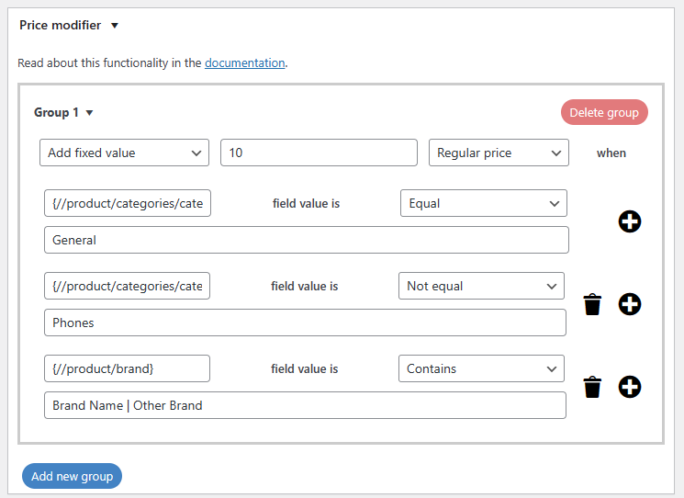Click plus icon beside the General condition
Viewport: 684px width, 498px height.
(x=629, y=222)
